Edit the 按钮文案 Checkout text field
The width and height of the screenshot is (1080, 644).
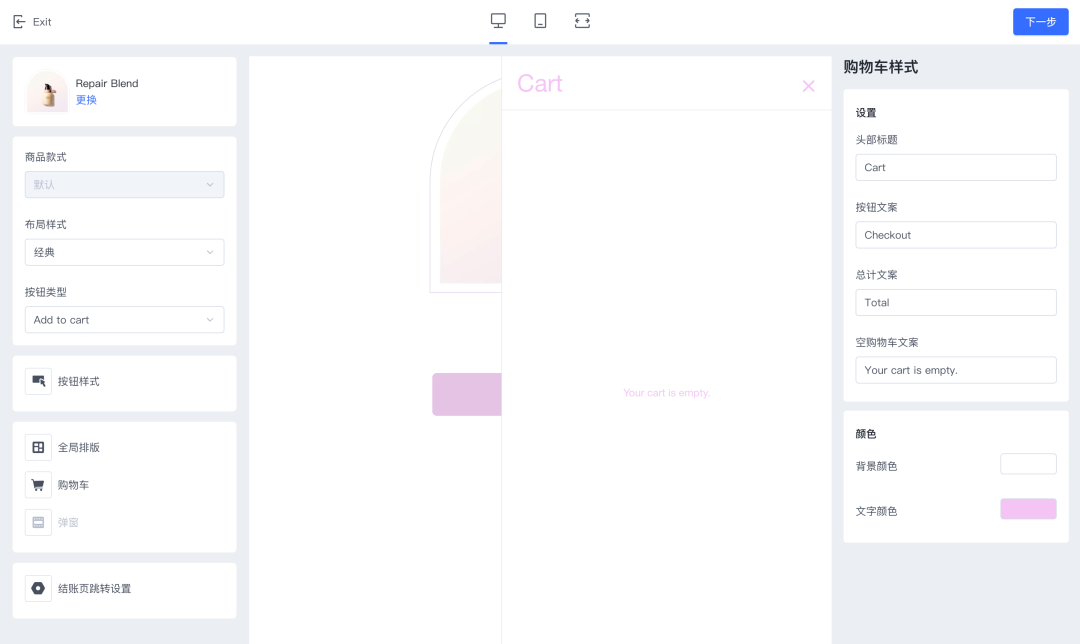click(x=955, y=235)
